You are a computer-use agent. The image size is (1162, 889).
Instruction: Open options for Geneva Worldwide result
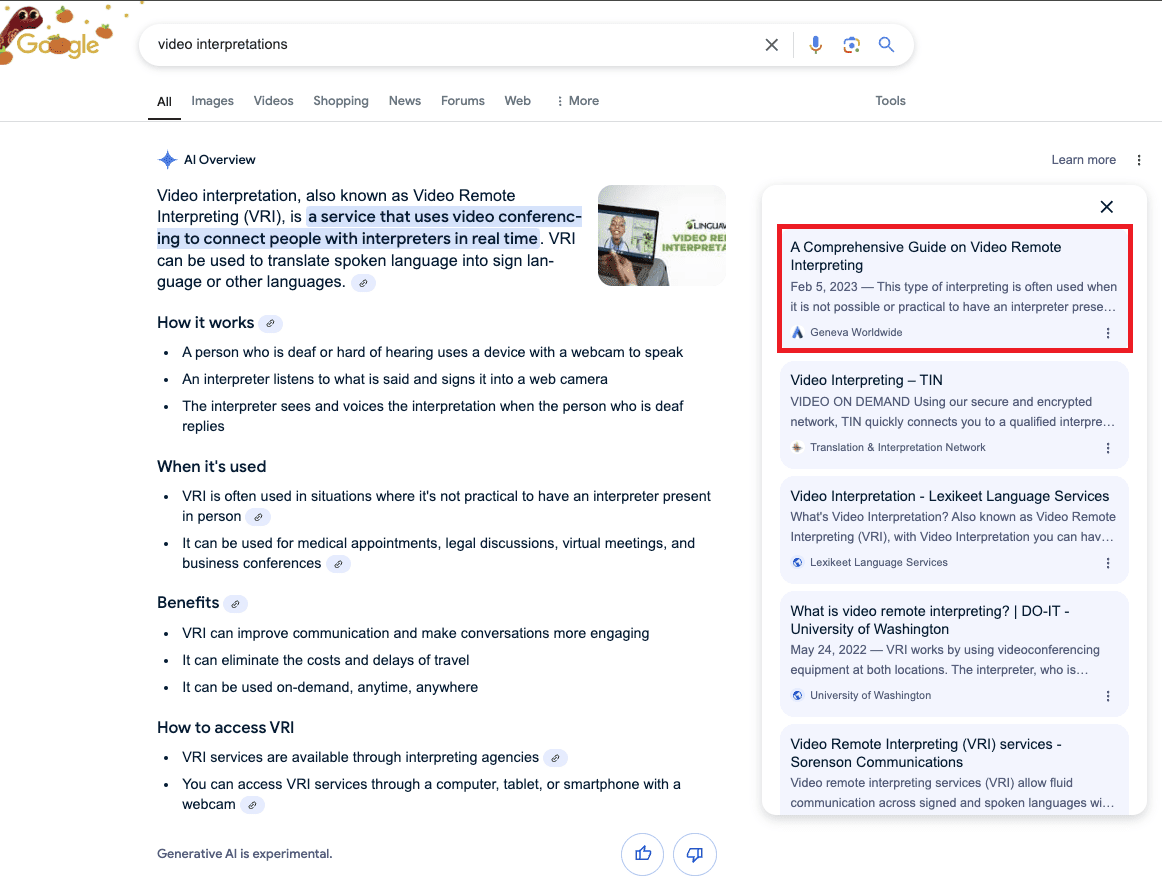pyautogui.click(x=1107, y=333)
